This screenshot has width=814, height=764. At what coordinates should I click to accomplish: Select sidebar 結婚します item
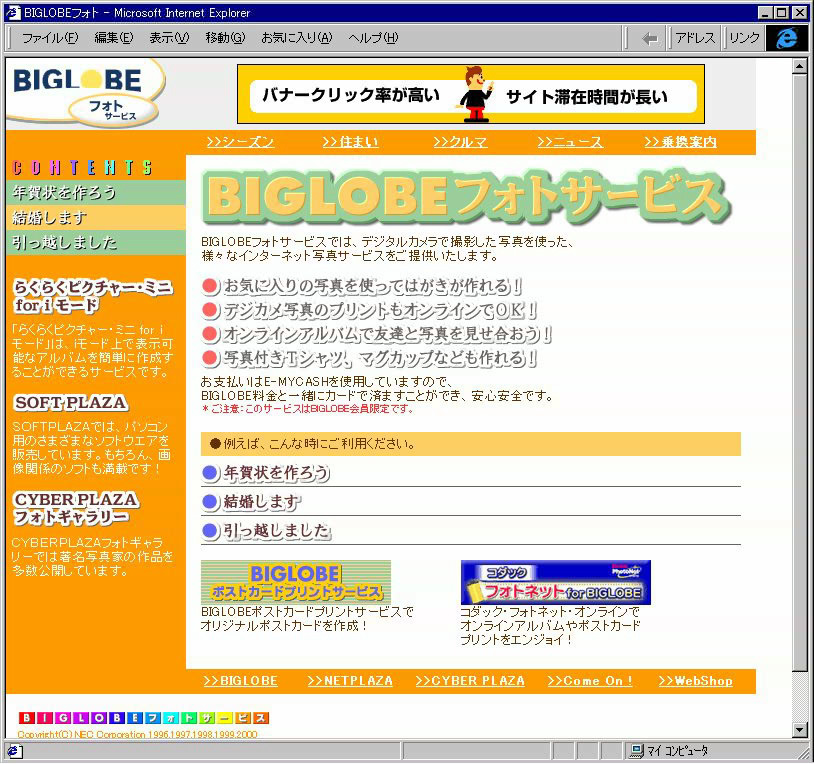96,217
